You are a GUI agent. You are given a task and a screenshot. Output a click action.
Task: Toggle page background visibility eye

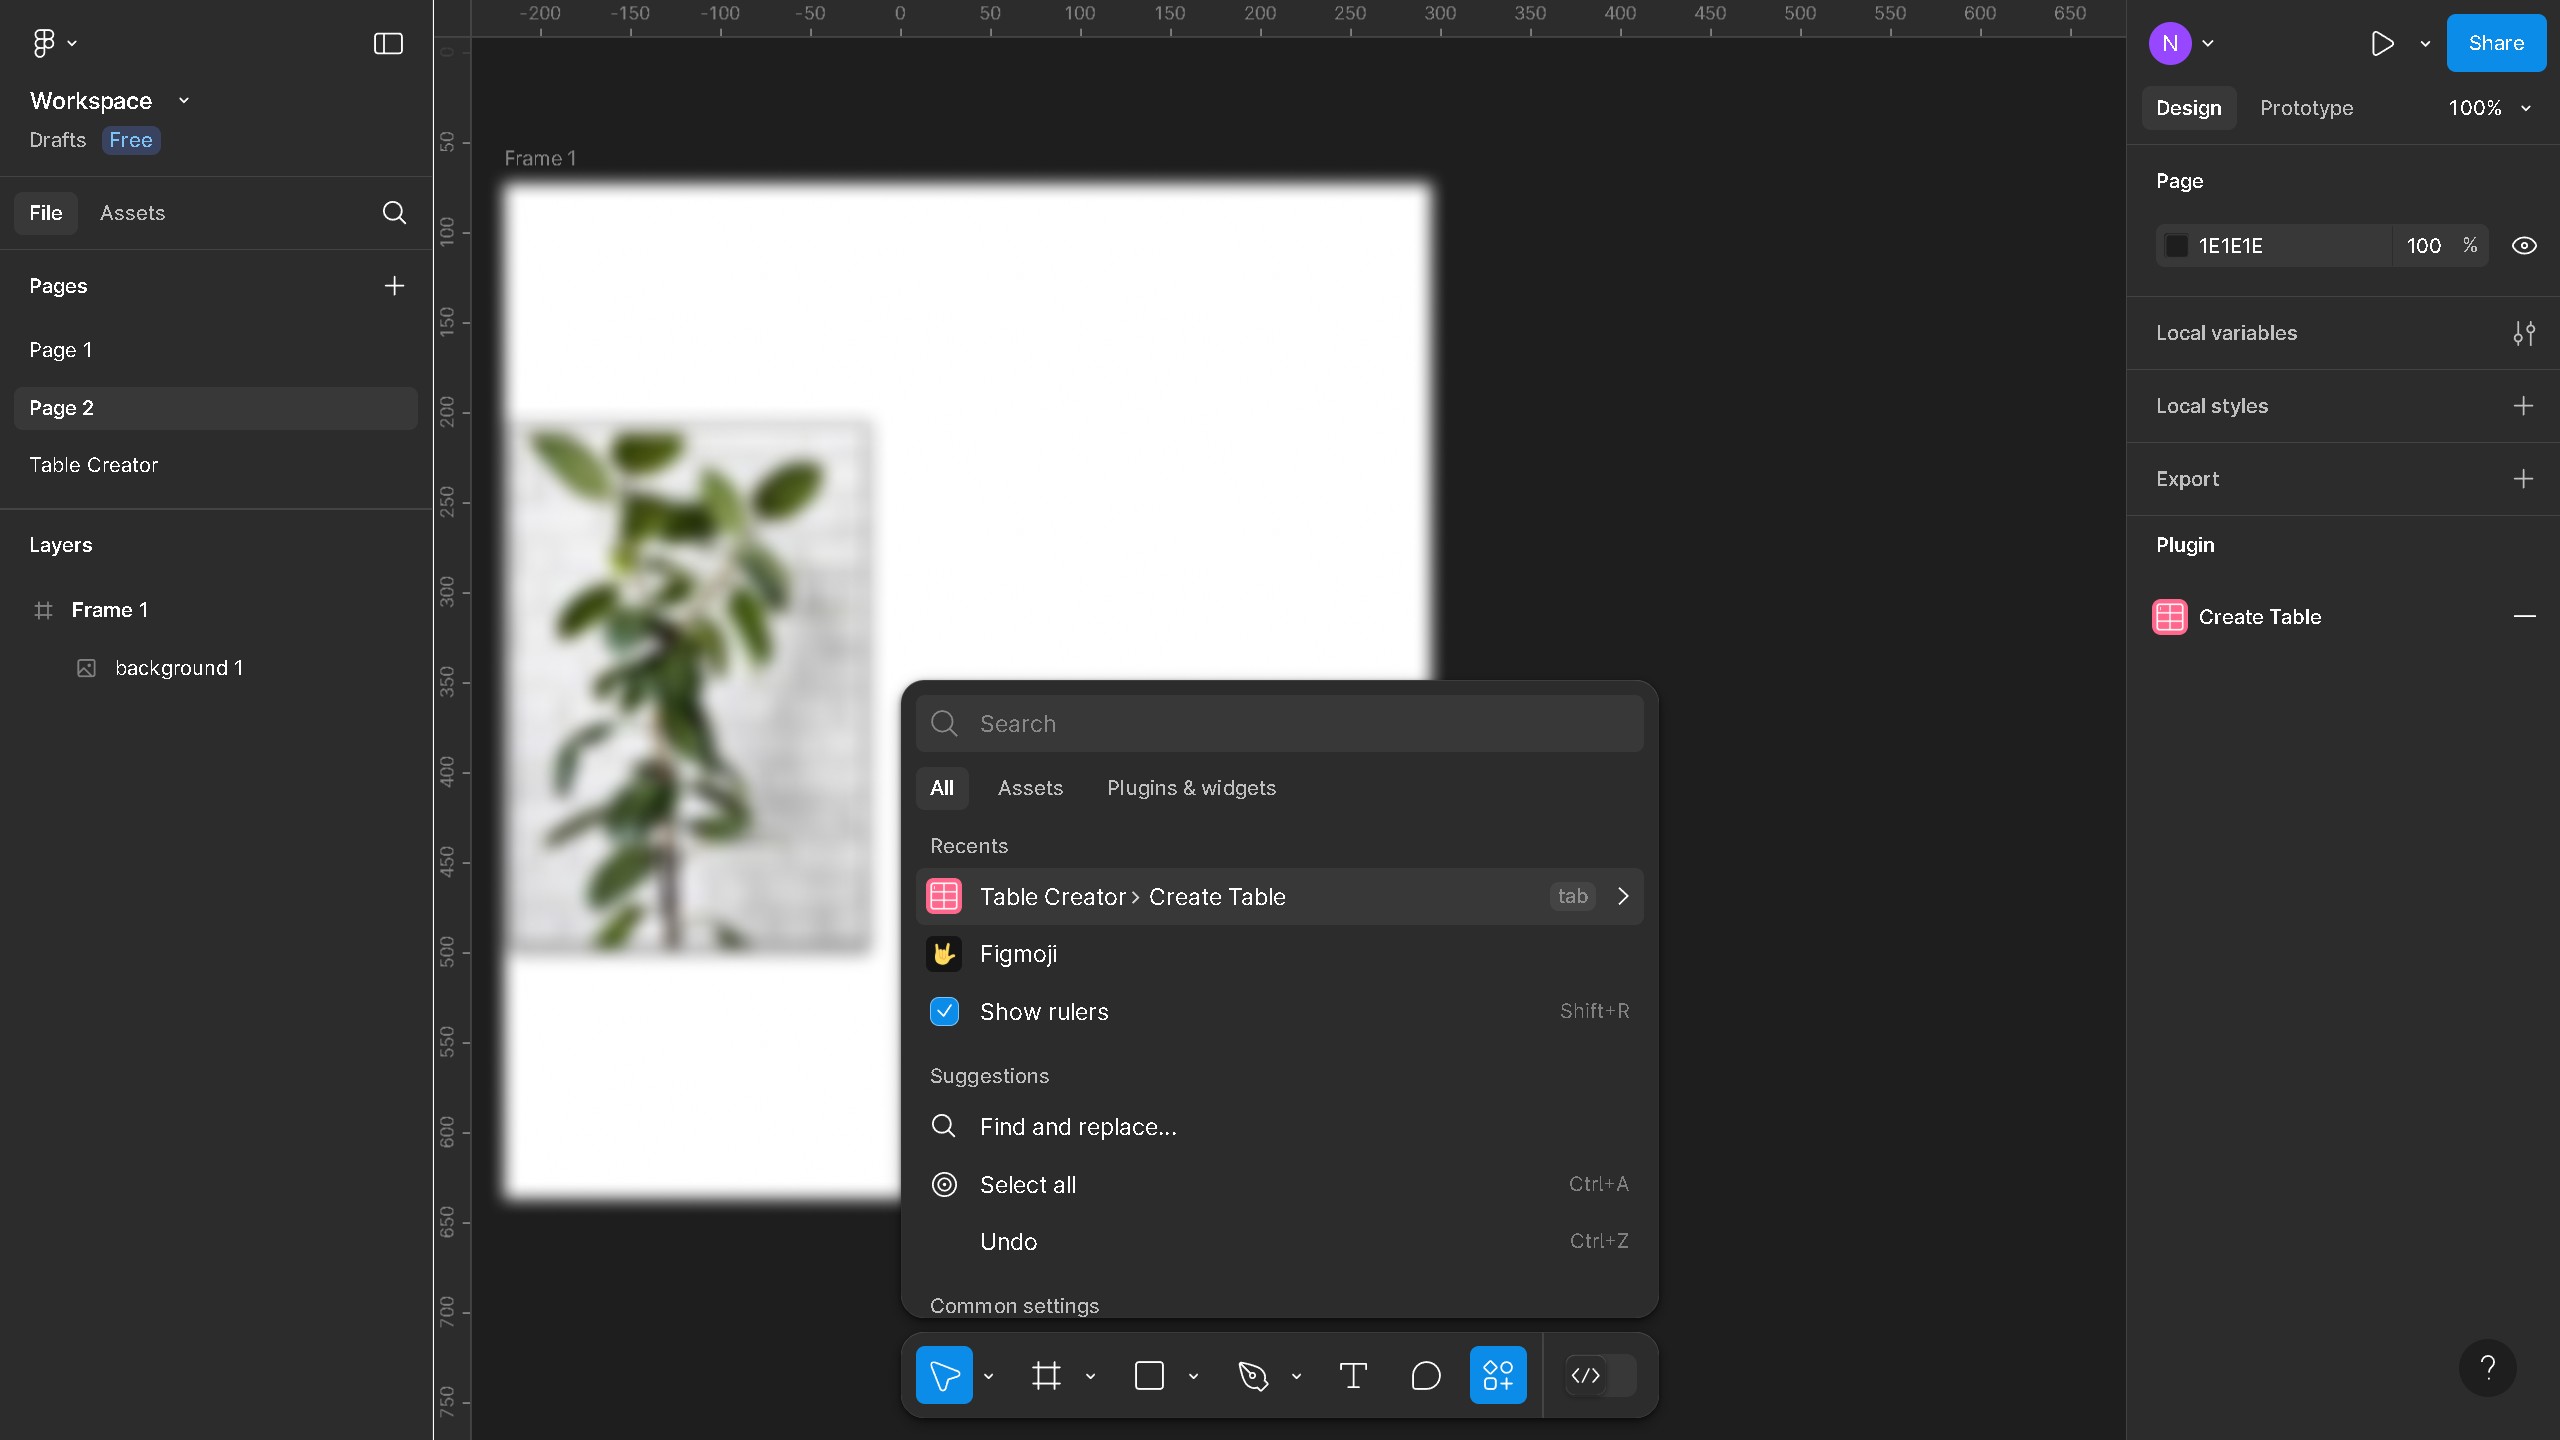2524,246
